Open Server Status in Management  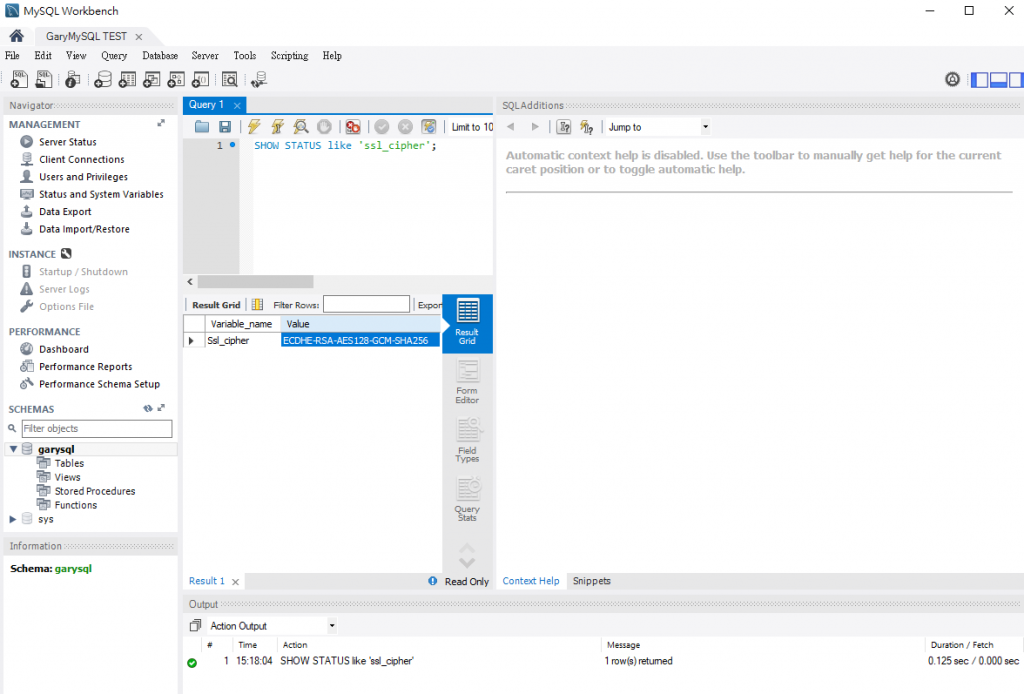[x=67, y=142]
